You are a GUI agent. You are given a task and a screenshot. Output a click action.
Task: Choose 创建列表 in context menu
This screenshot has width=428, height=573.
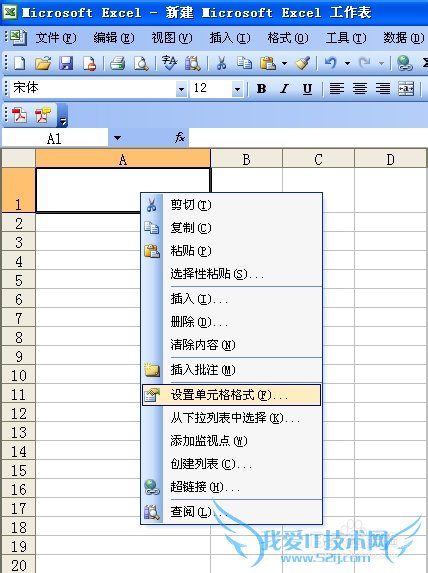point(231,464)
